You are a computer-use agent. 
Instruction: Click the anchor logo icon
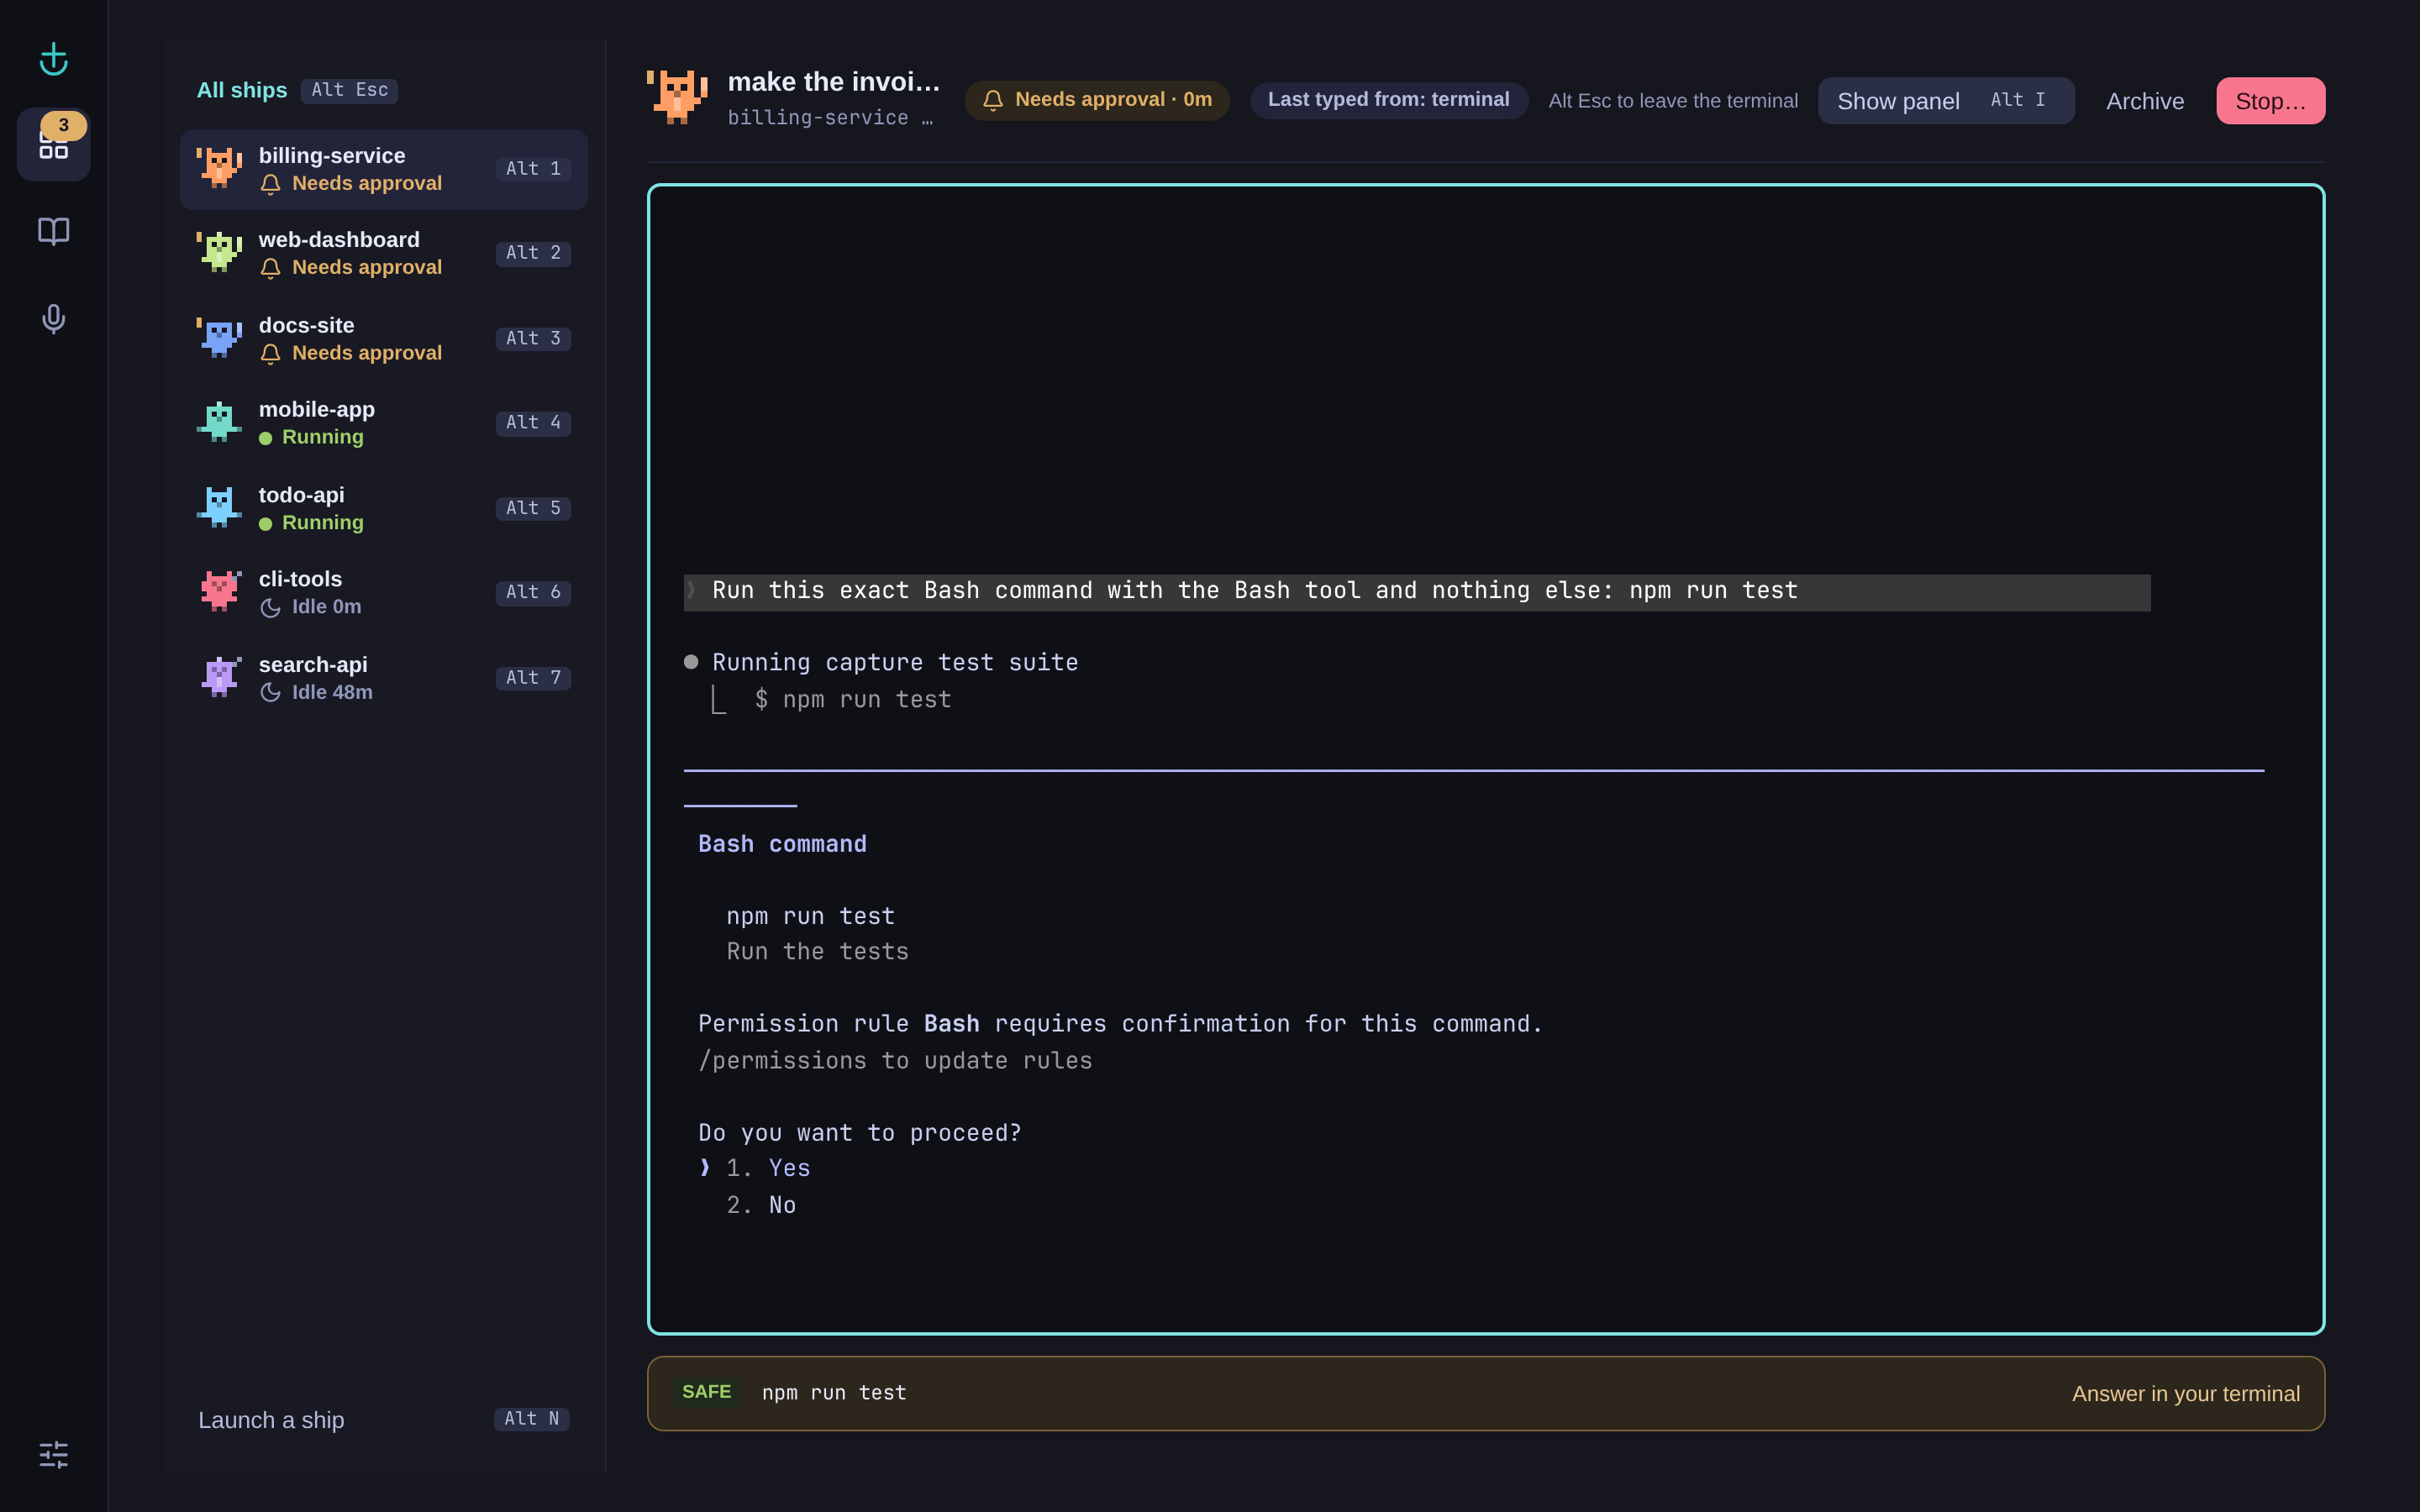(54, 59)
